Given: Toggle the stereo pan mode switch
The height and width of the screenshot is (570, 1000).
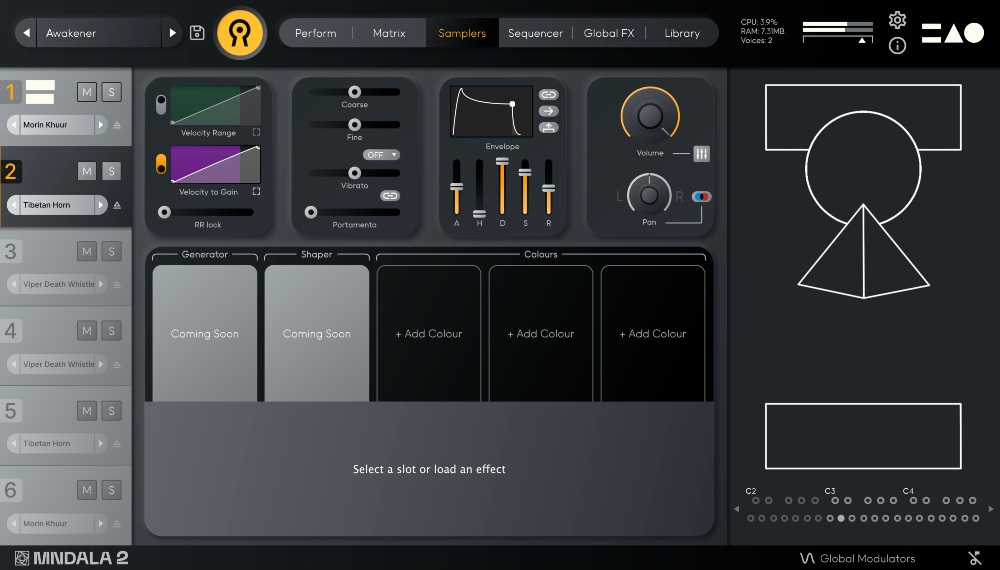Looking at the screenshot, I should click(701, 197).
